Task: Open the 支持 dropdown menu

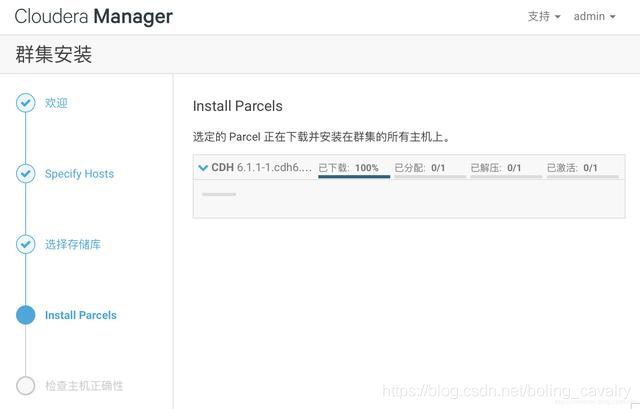Action: [x=544, y=16]
